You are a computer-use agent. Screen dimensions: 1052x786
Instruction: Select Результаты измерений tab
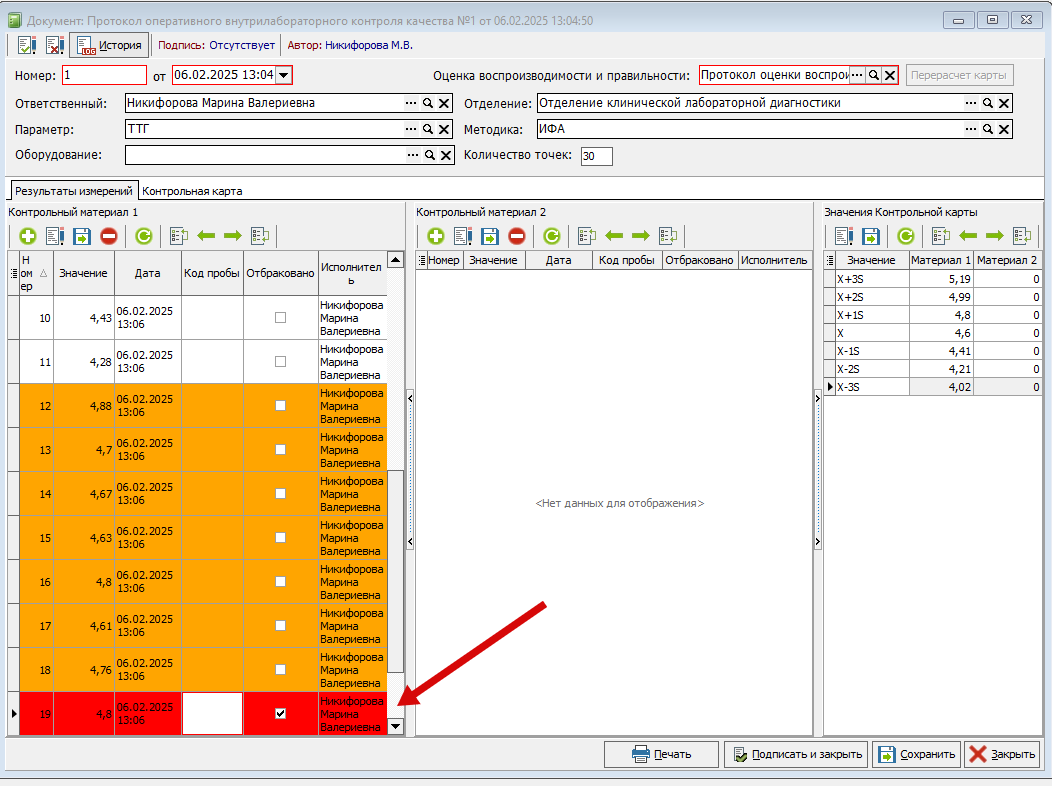coord(74,191)
